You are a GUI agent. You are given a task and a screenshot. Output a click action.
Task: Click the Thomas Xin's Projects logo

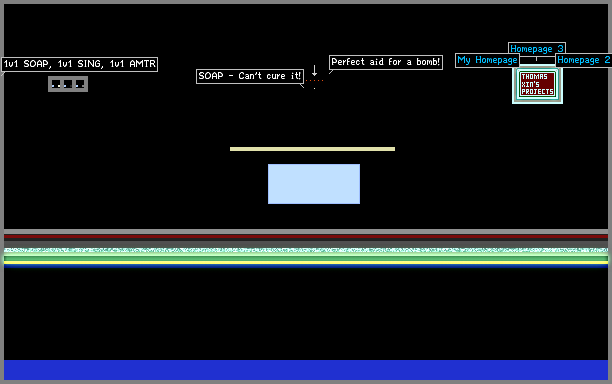tap(537, 84)
